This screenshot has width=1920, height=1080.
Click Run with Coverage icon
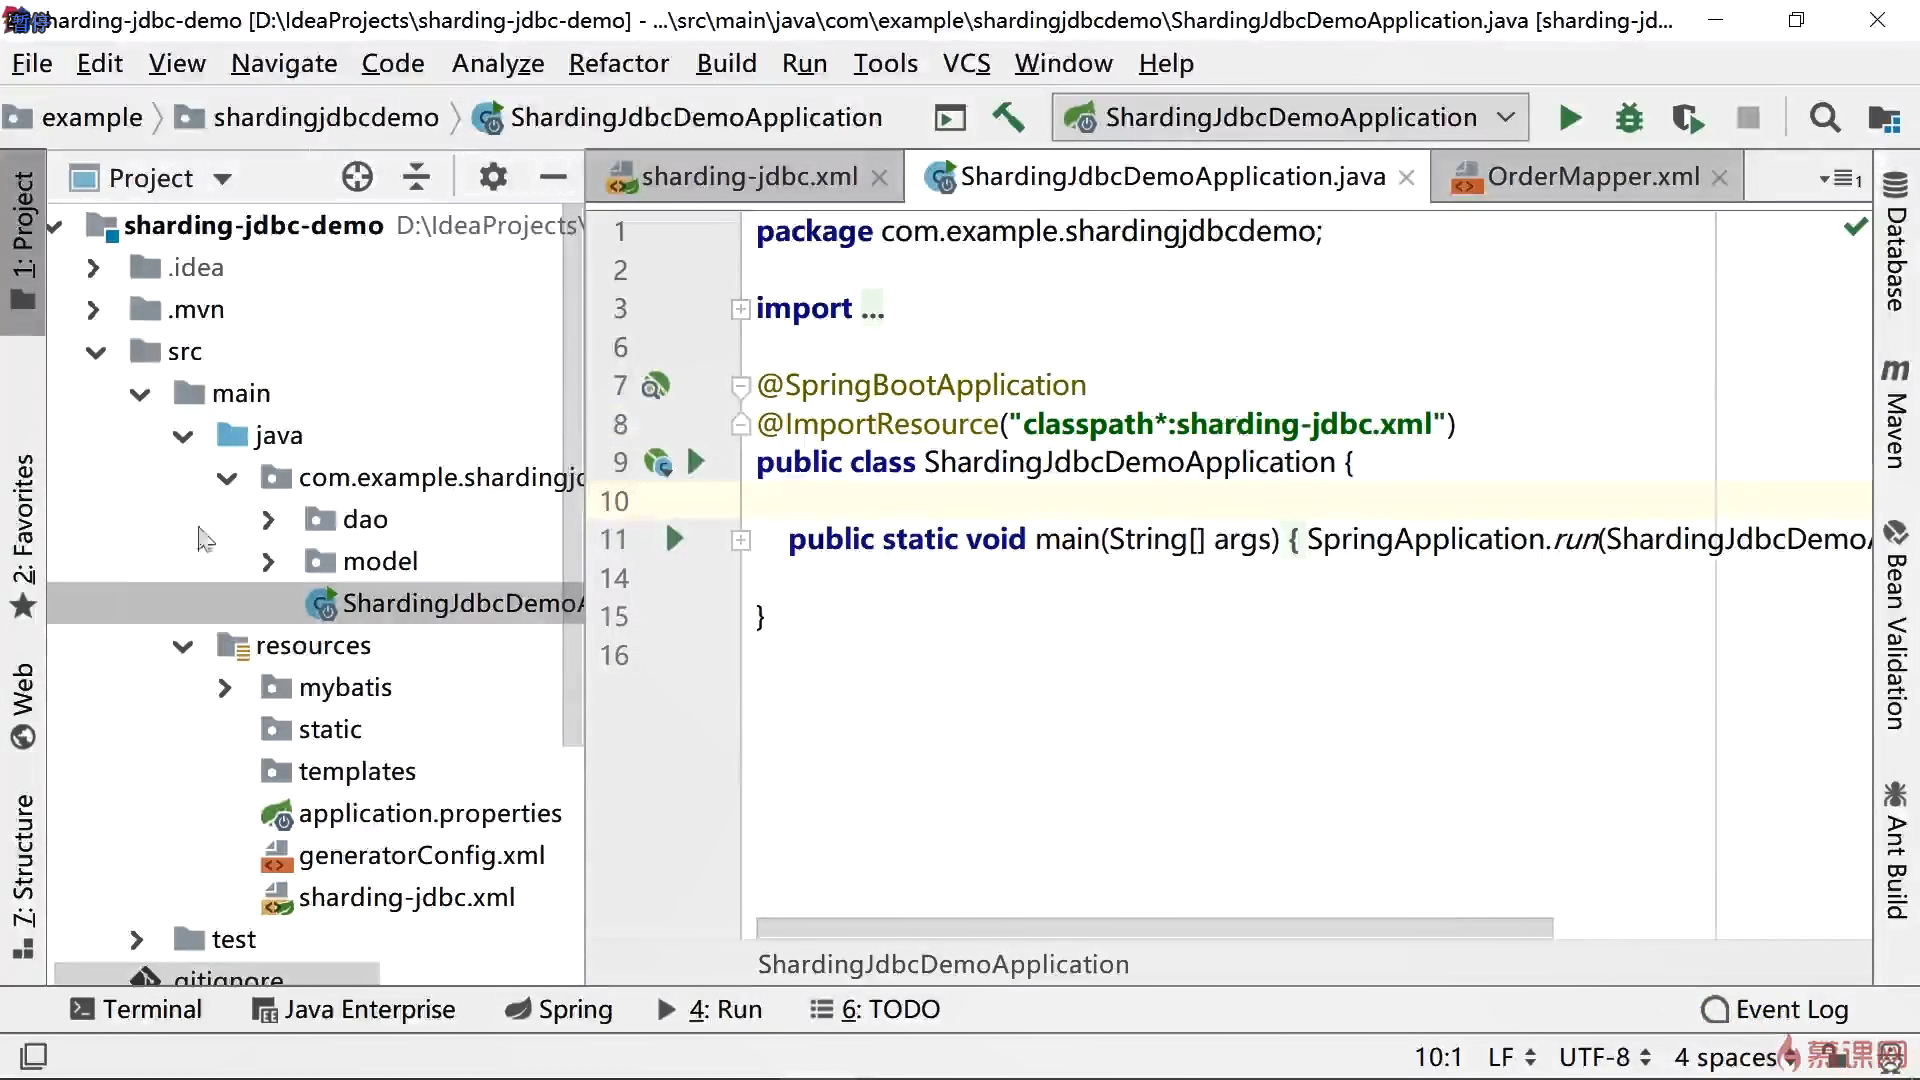(1688, 118)
